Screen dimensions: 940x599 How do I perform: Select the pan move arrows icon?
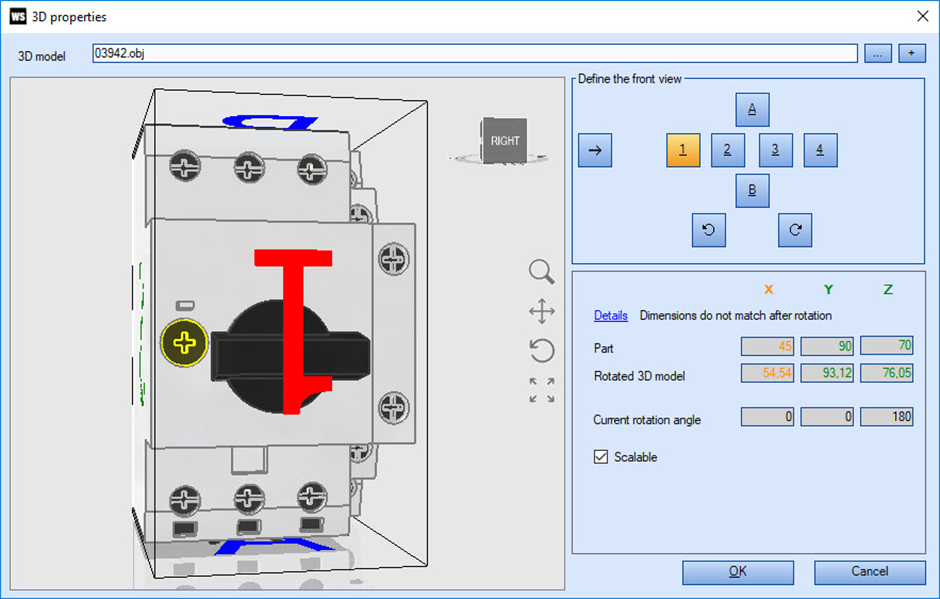(542, 311)
